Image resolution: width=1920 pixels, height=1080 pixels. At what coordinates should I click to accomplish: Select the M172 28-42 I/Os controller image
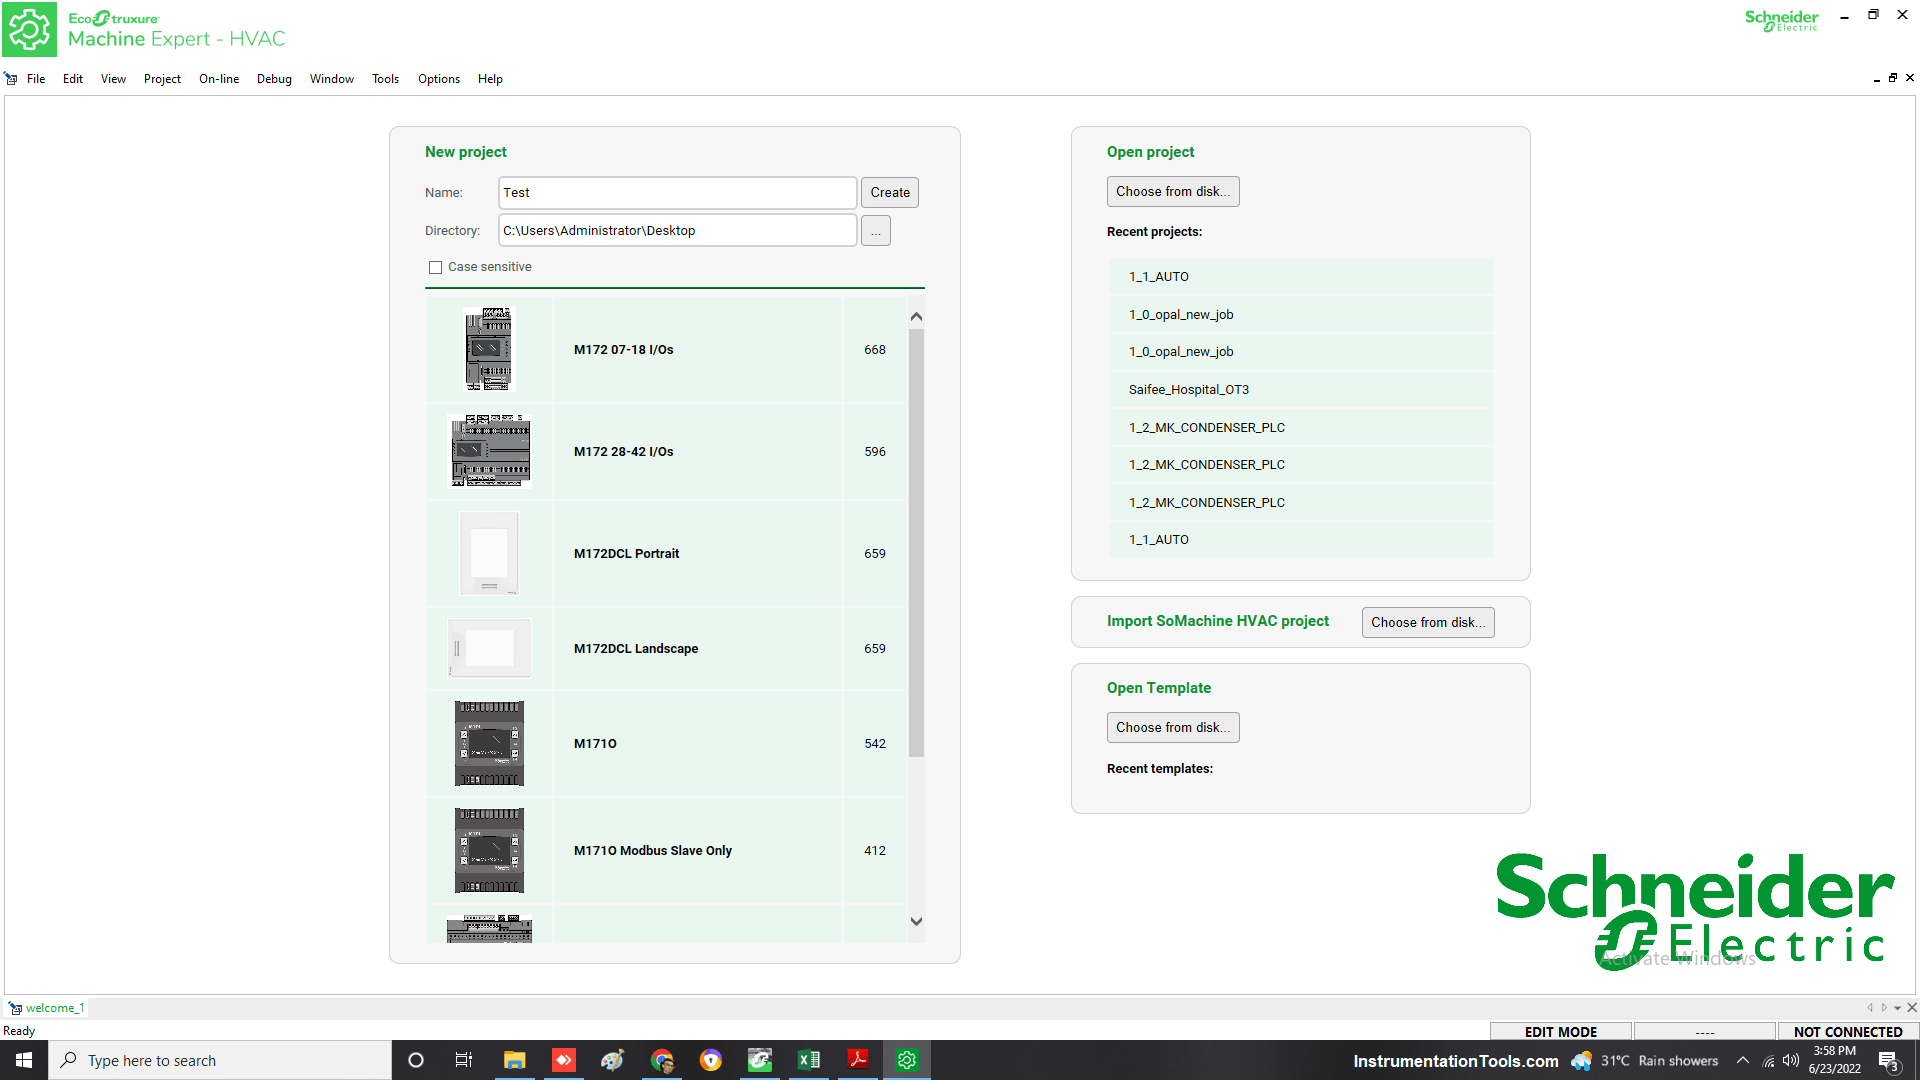click(x=490, y=451)
